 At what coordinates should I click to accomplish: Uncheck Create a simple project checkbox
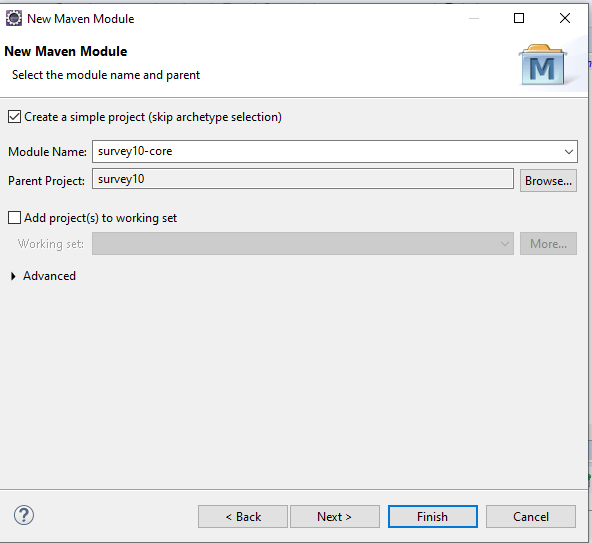coord(14,117)
